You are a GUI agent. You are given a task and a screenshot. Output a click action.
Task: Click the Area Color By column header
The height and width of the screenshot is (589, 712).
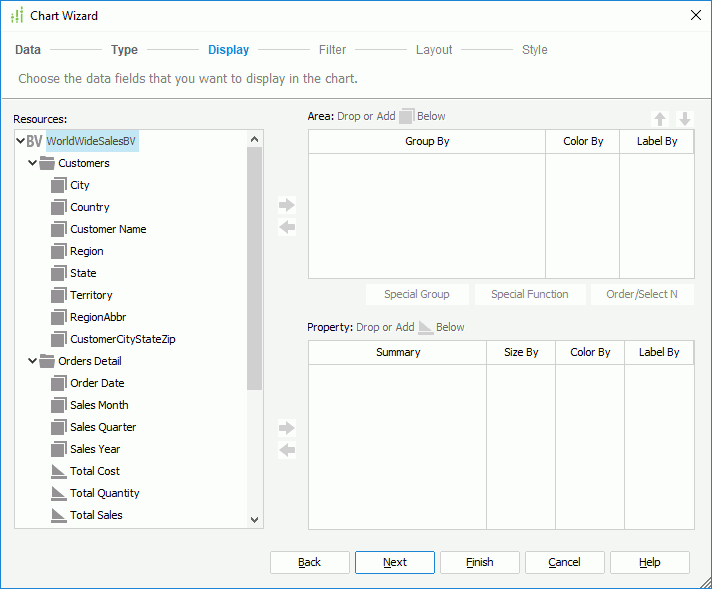[583, 142]
